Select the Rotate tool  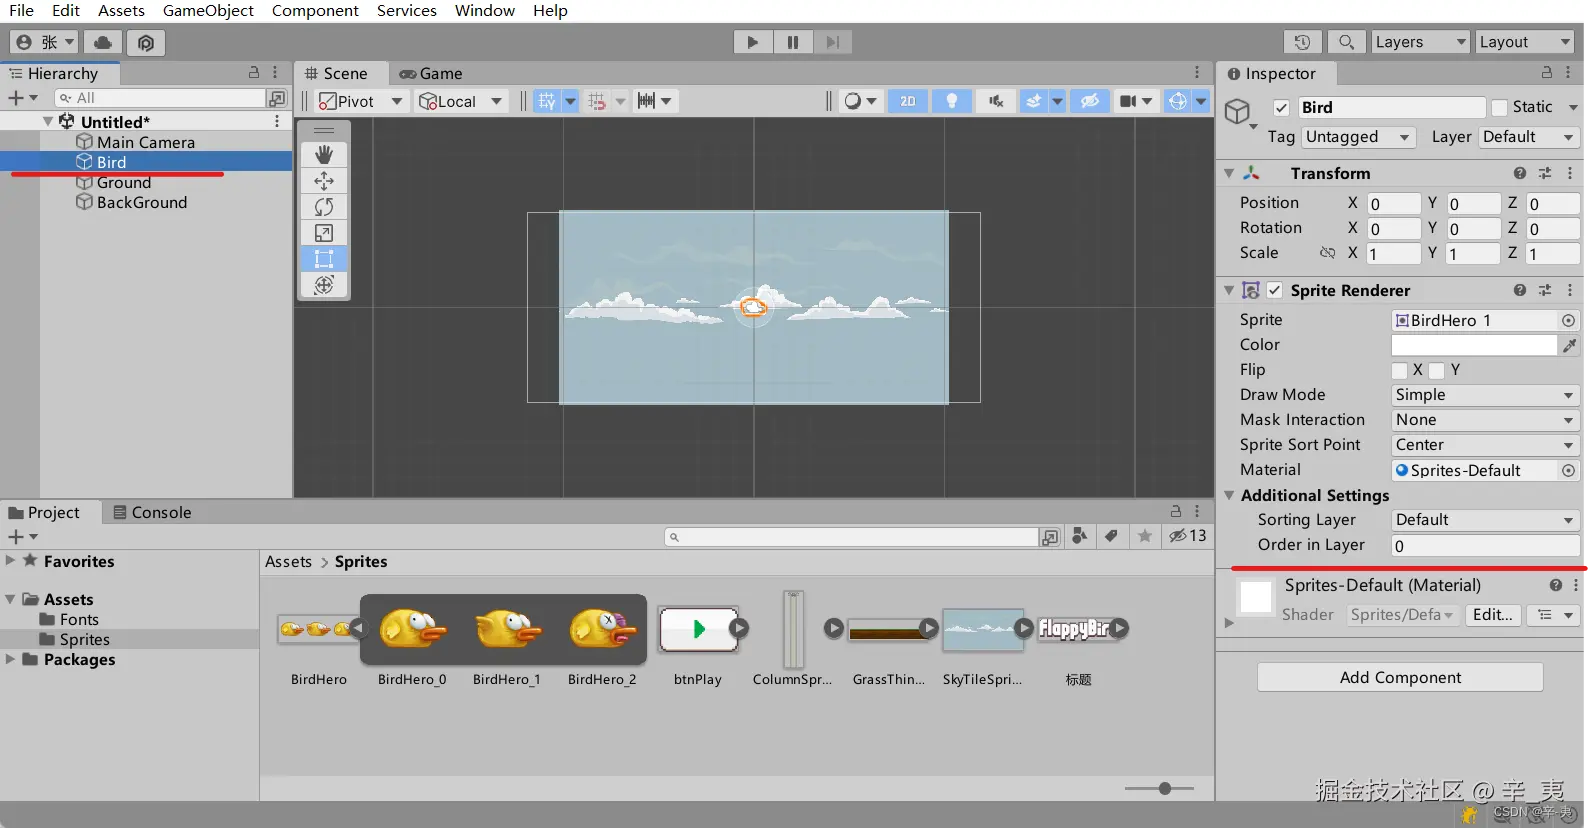click(324, 207)
